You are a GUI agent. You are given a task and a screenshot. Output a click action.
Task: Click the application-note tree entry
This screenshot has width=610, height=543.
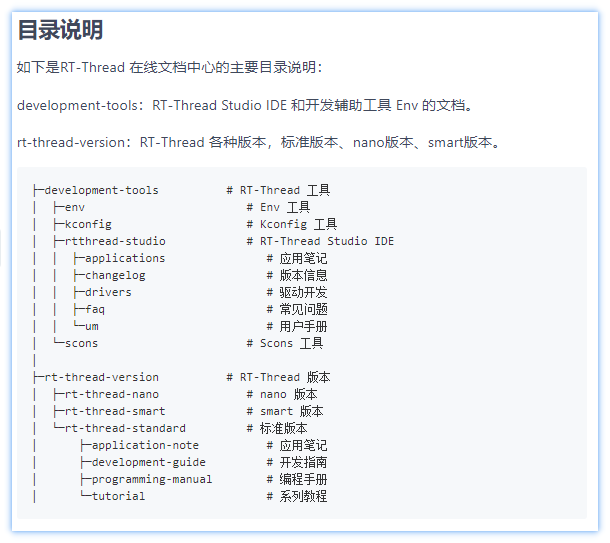[145, 445]
